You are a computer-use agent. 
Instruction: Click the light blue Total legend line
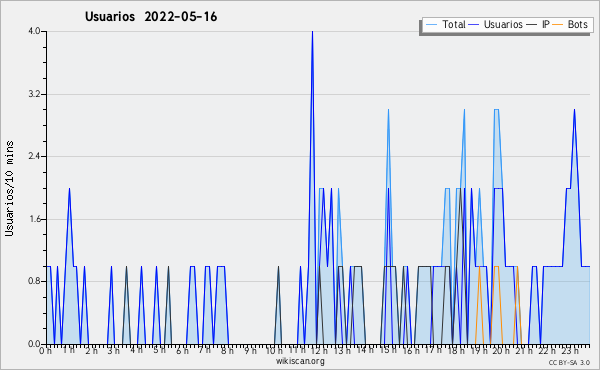coord(431,25)
